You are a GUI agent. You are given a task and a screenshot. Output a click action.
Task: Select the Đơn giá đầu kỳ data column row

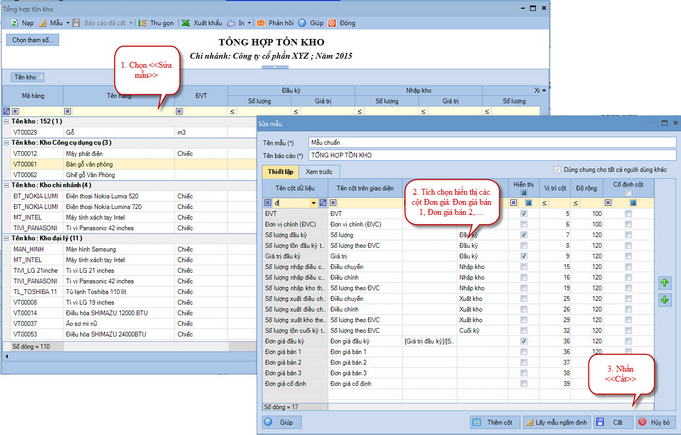click(458, 341)
